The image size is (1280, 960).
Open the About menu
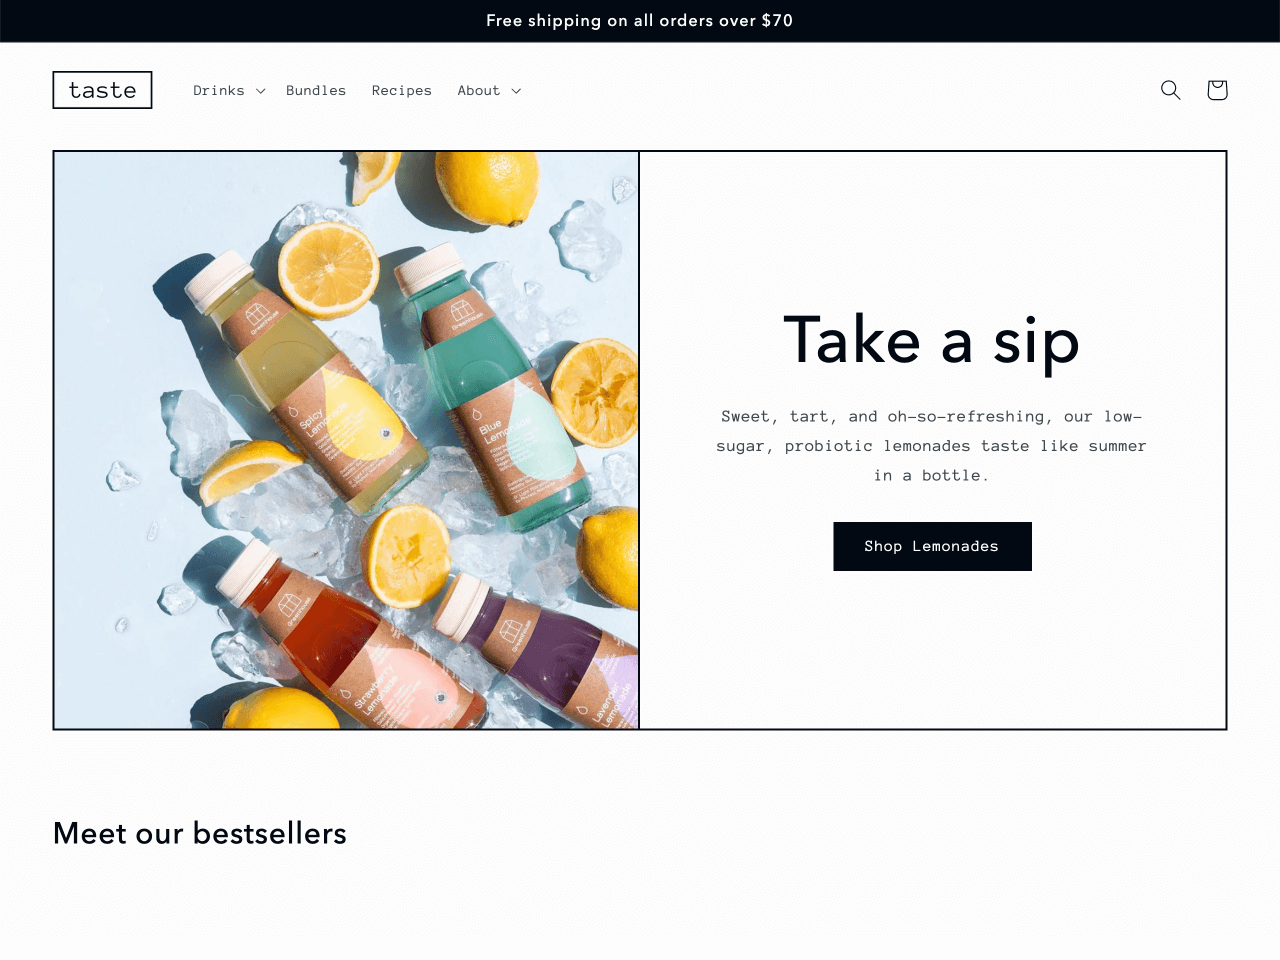(479, 90)
